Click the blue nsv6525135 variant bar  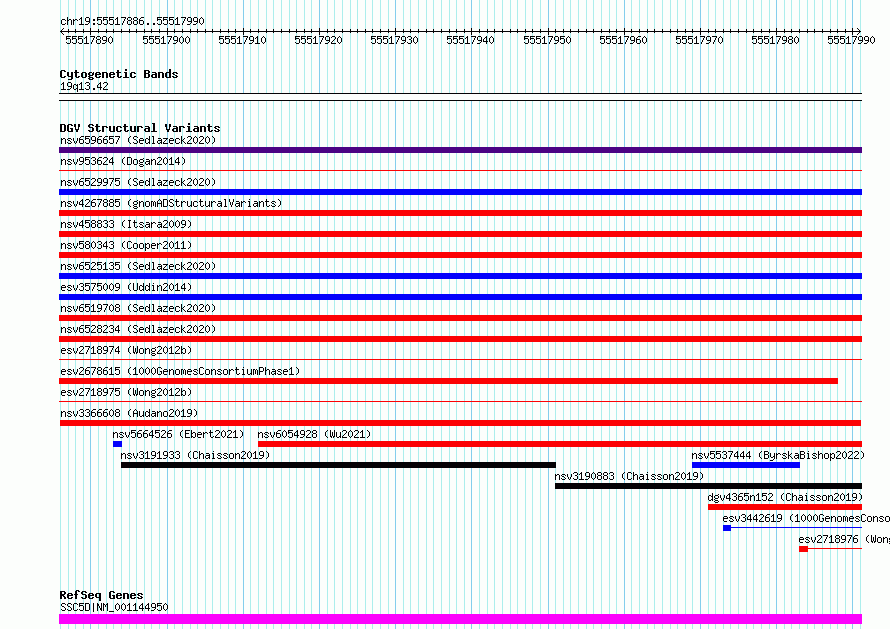tap(460, 276)
